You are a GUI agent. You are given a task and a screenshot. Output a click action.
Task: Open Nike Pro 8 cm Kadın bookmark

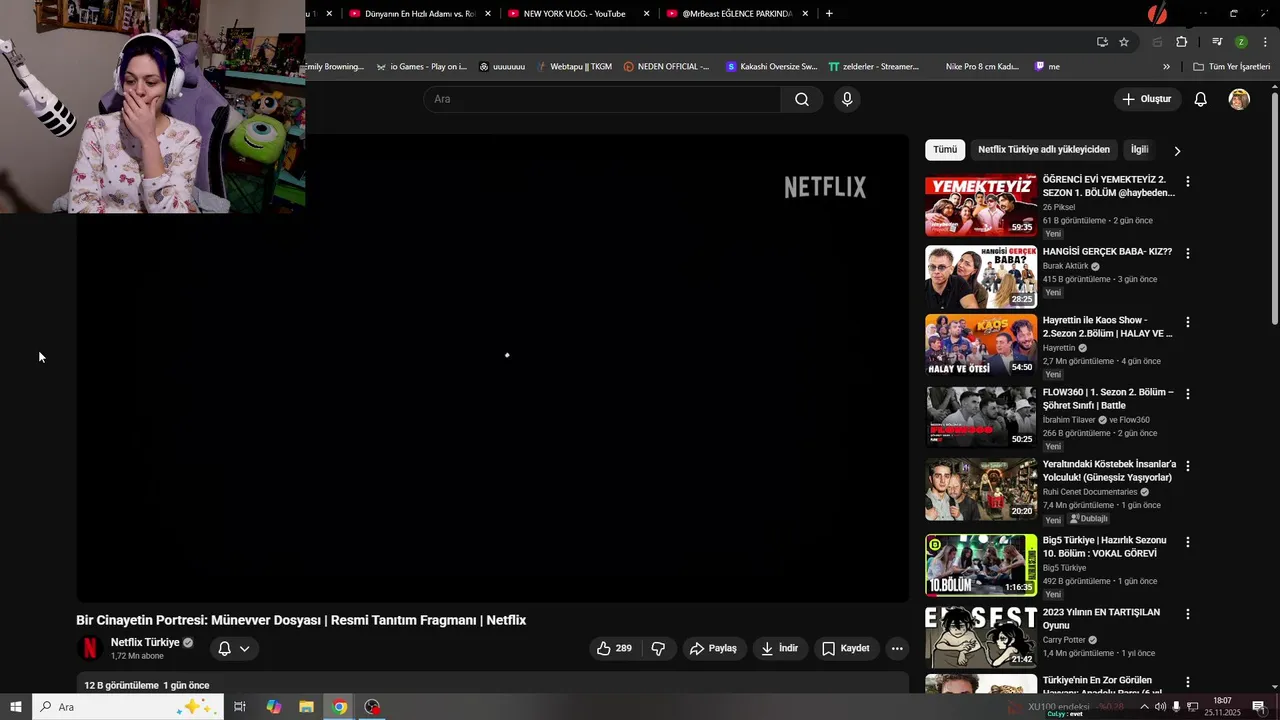point(982,67)
